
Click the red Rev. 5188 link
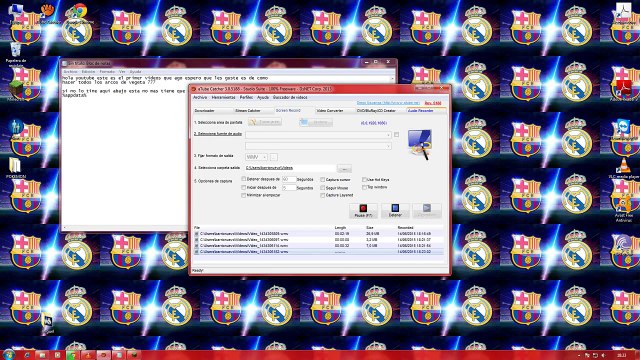tap(433, 103)
